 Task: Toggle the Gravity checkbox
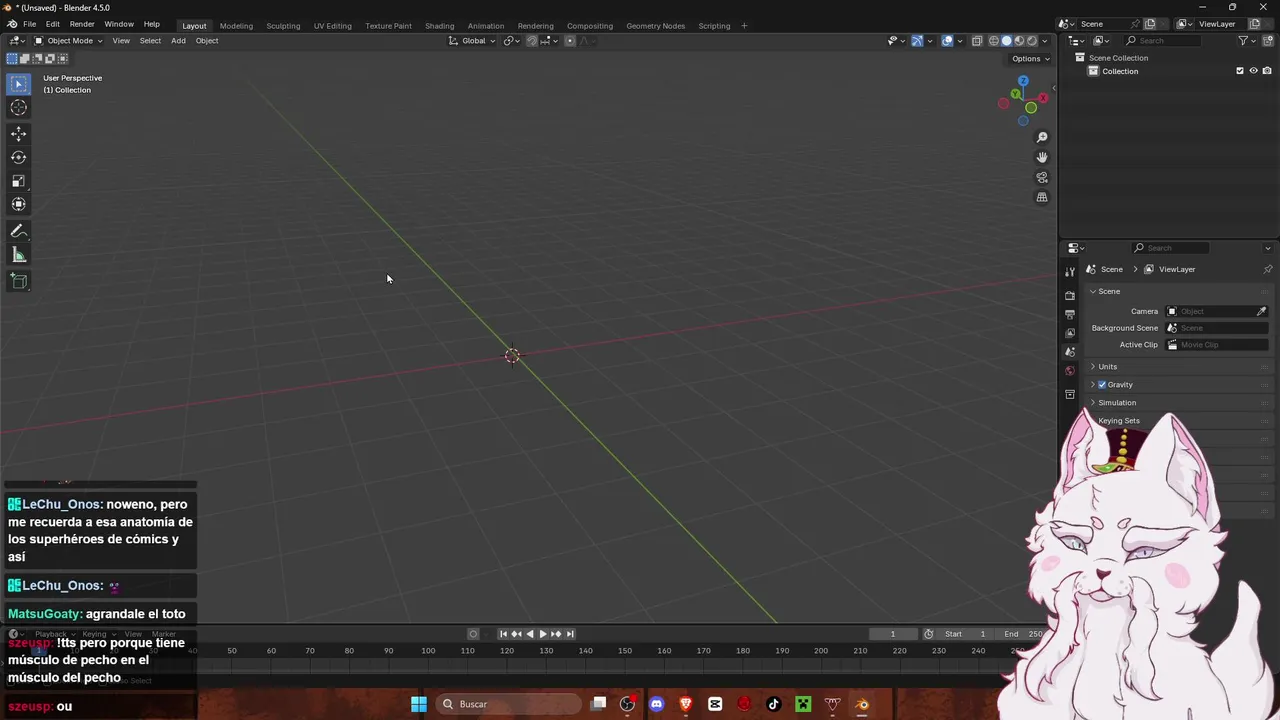pyautogui.click(x=1102, y=384)
